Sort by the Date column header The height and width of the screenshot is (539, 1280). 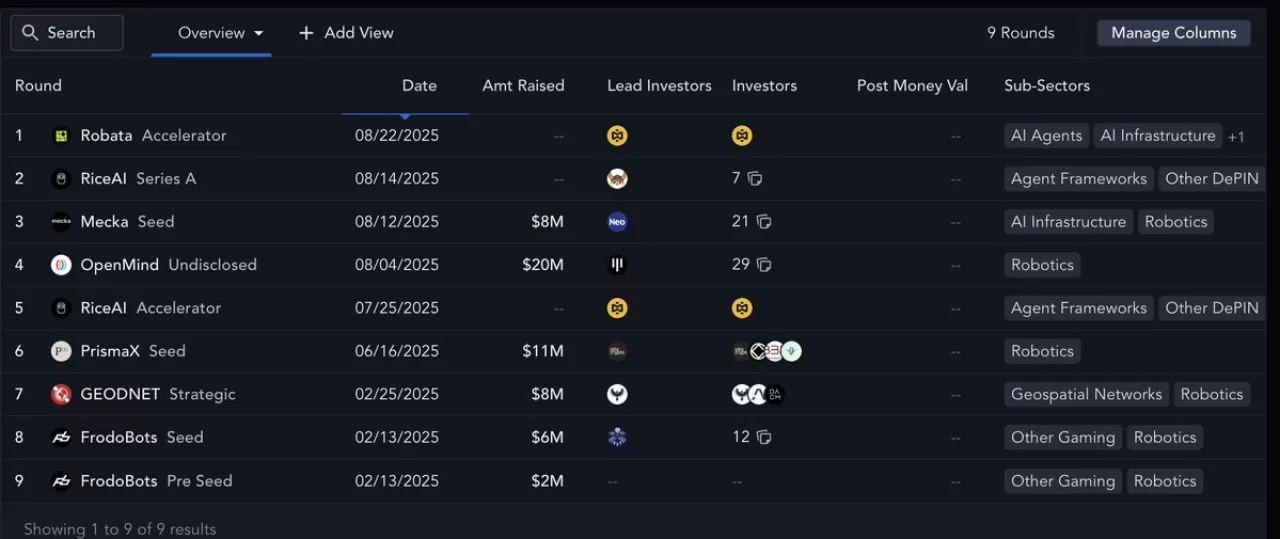point(419,86)
